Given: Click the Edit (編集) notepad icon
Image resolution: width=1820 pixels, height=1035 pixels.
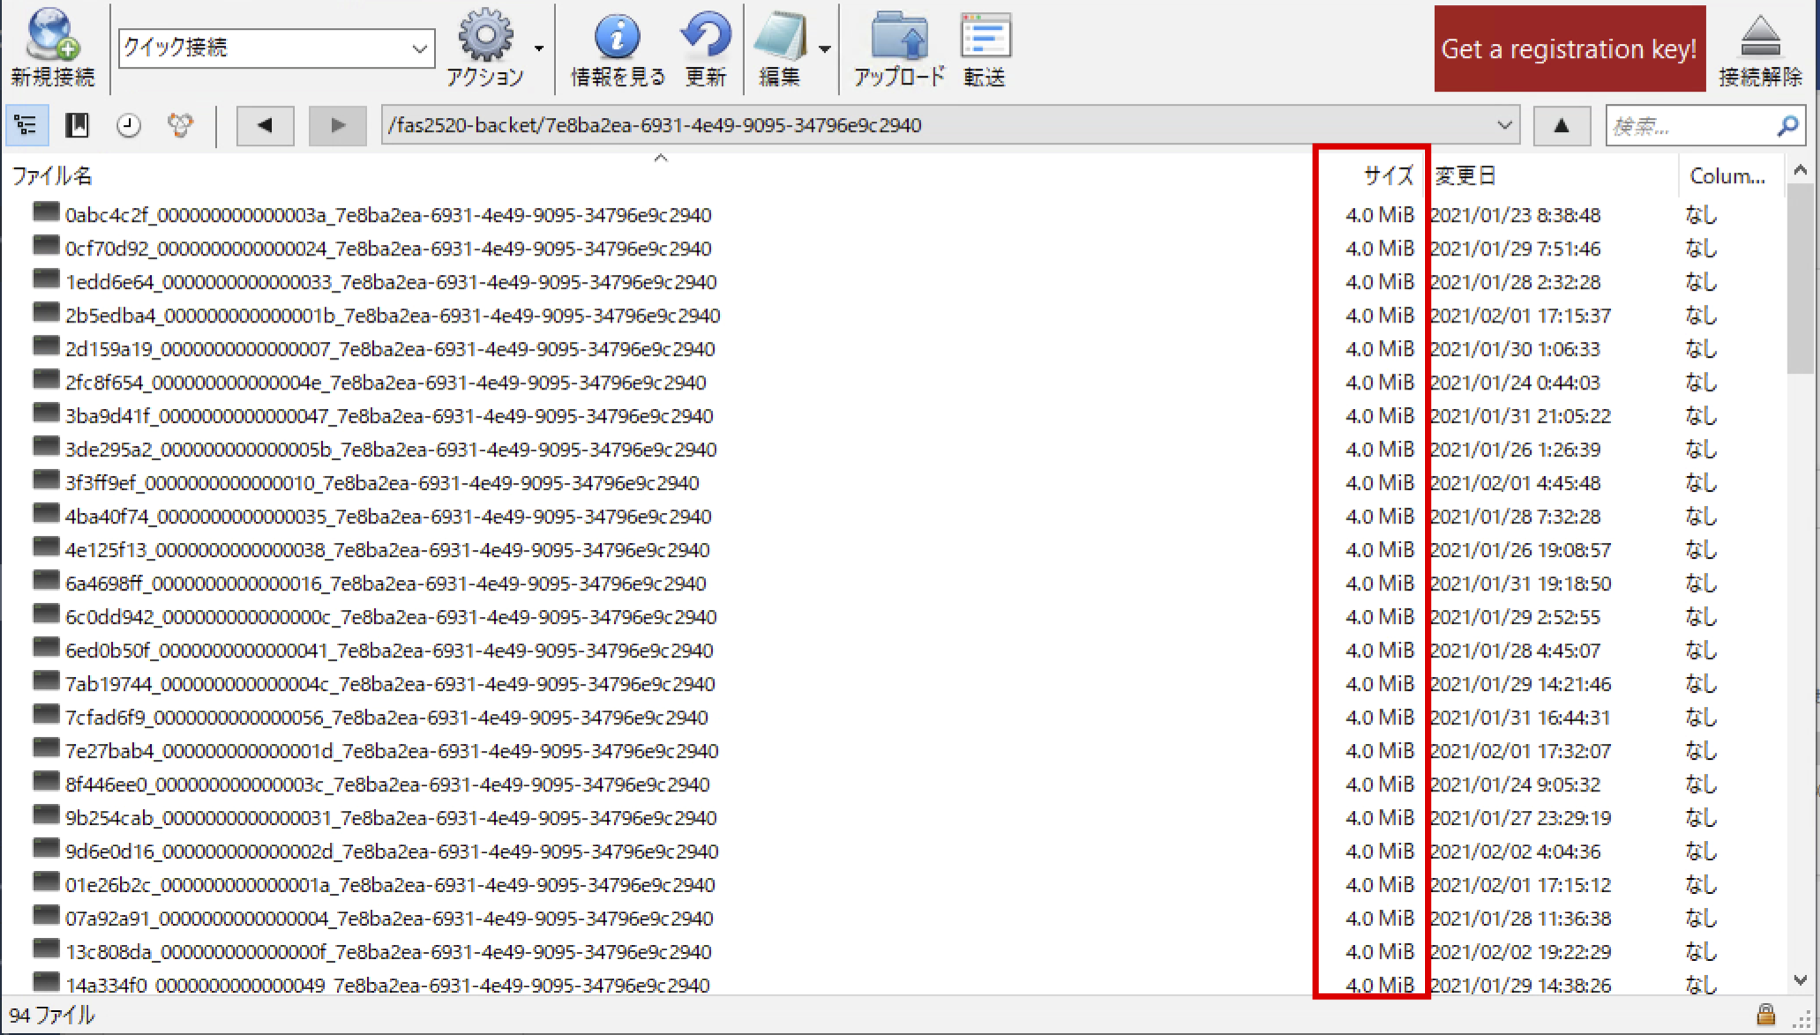Looking at the screenshot, I should (x=780, y=36).
